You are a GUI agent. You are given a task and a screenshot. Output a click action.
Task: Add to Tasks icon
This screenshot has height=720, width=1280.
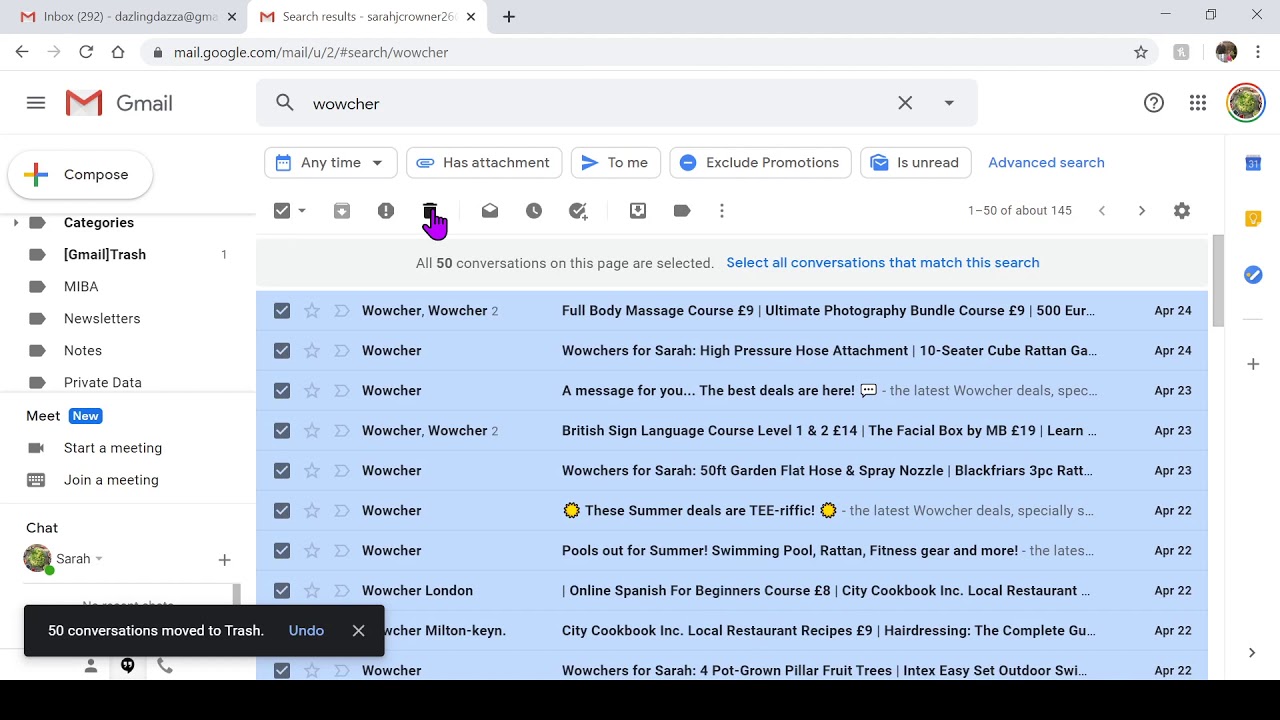(x=578, y=211)
